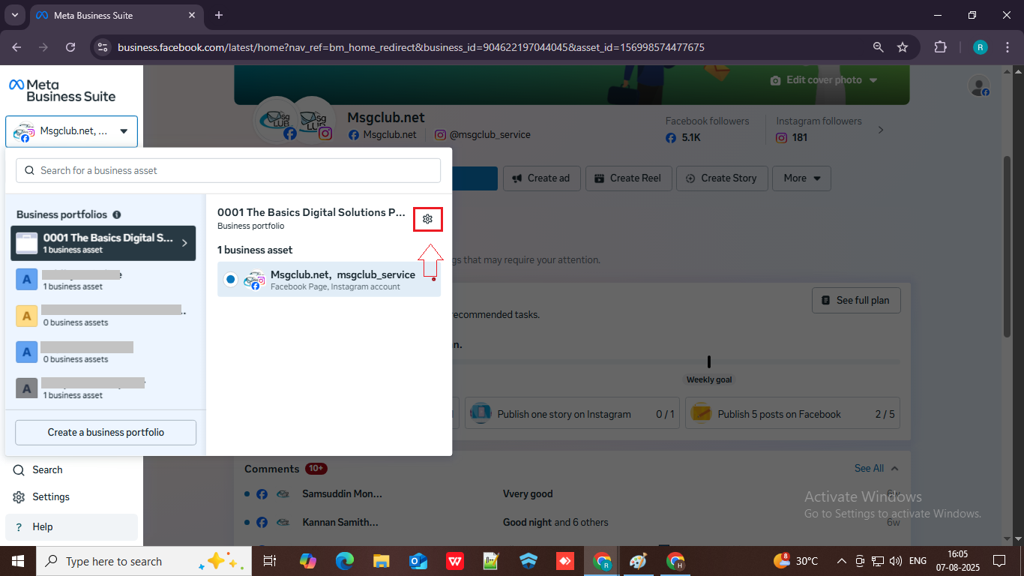Reload the current browser page
This screenshot has width=1024, height=576.
click(x=71, y=47)
